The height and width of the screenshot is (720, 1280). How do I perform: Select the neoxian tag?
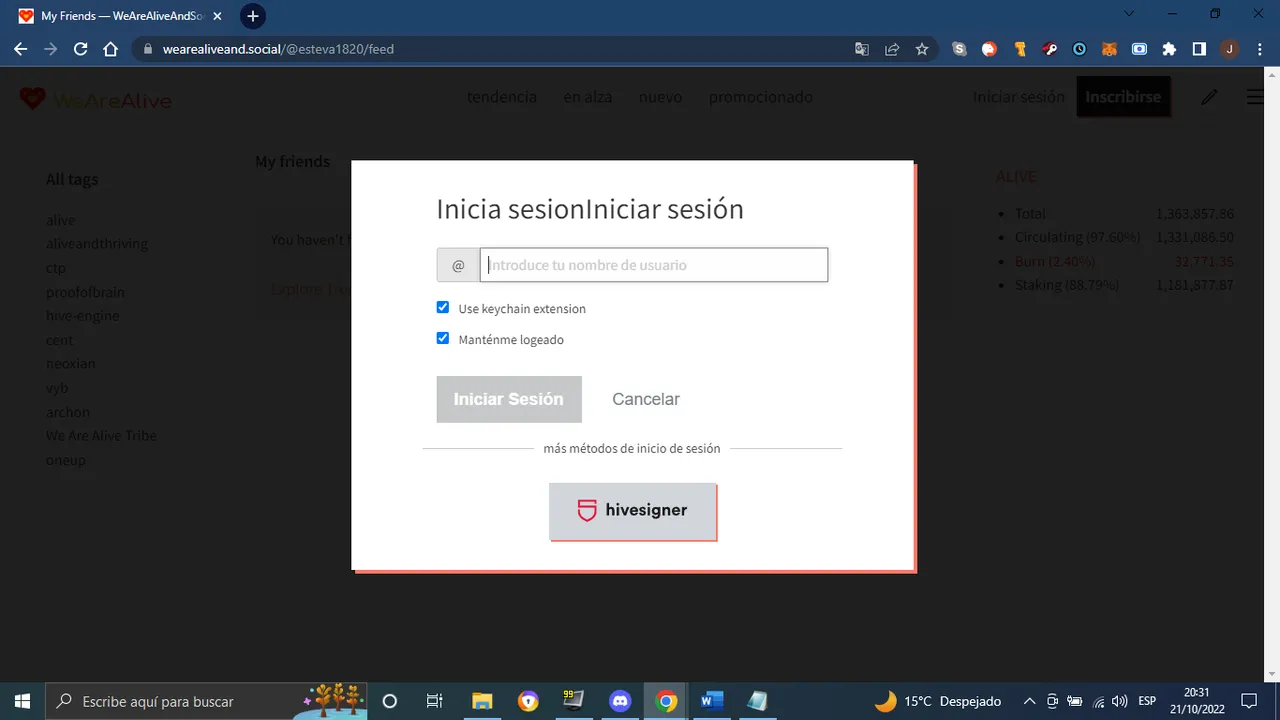click(71, 364)
